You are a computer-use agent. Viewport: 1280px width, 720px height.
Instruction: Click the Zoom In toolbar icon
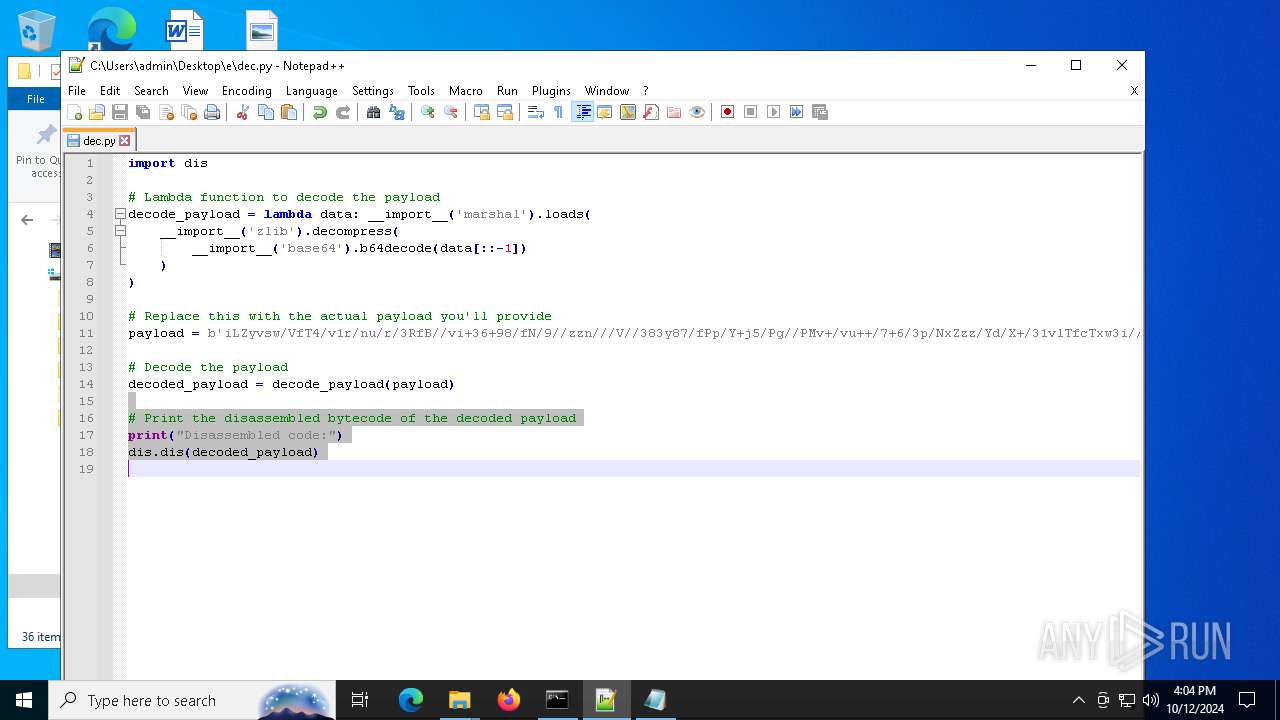[x=427, y=112]
